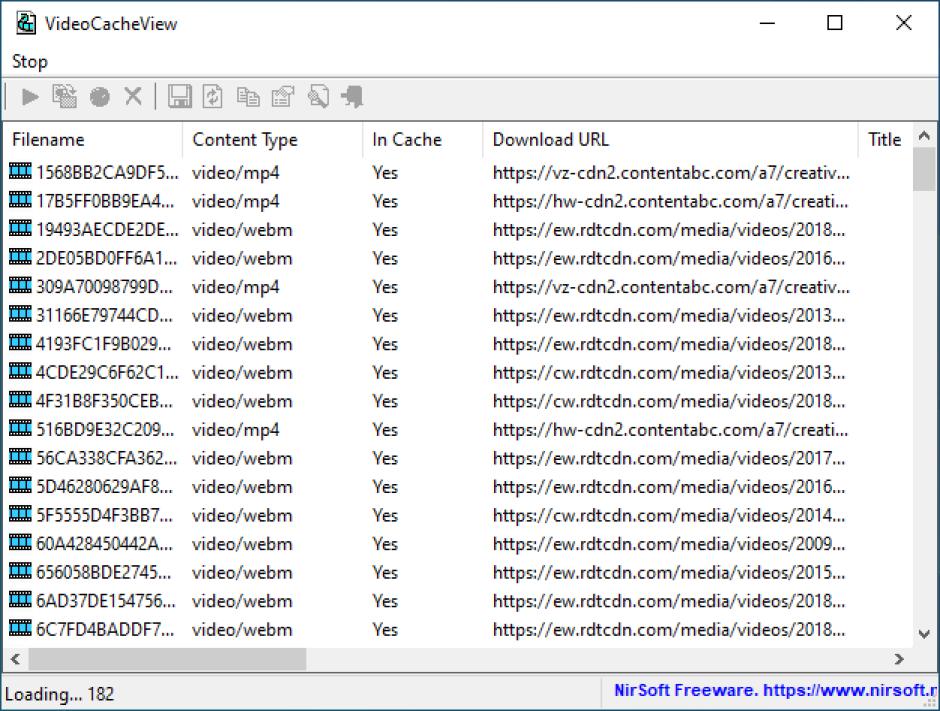Image resolution: width=940 pixels, height=711 pixels.
Task: Click the URL ending videos/2009...
Action: click(x=669, y=544)
